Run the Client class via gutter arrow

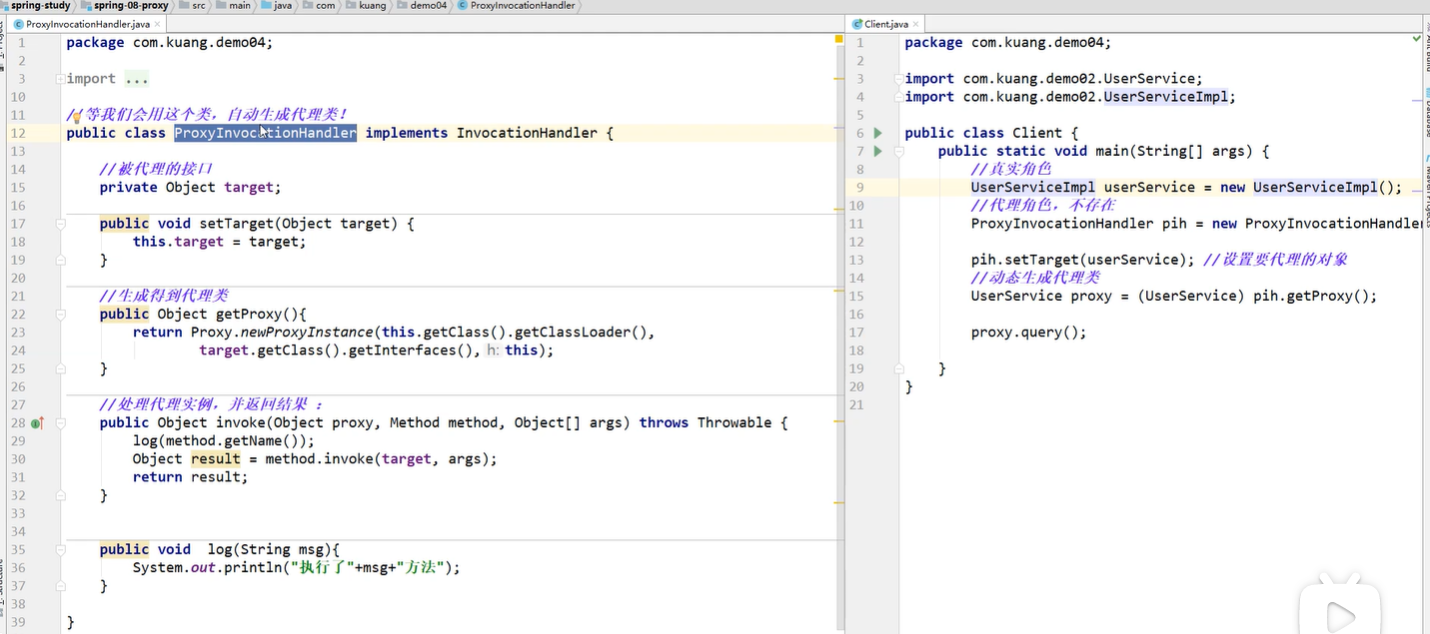click(x=878, y=133)
